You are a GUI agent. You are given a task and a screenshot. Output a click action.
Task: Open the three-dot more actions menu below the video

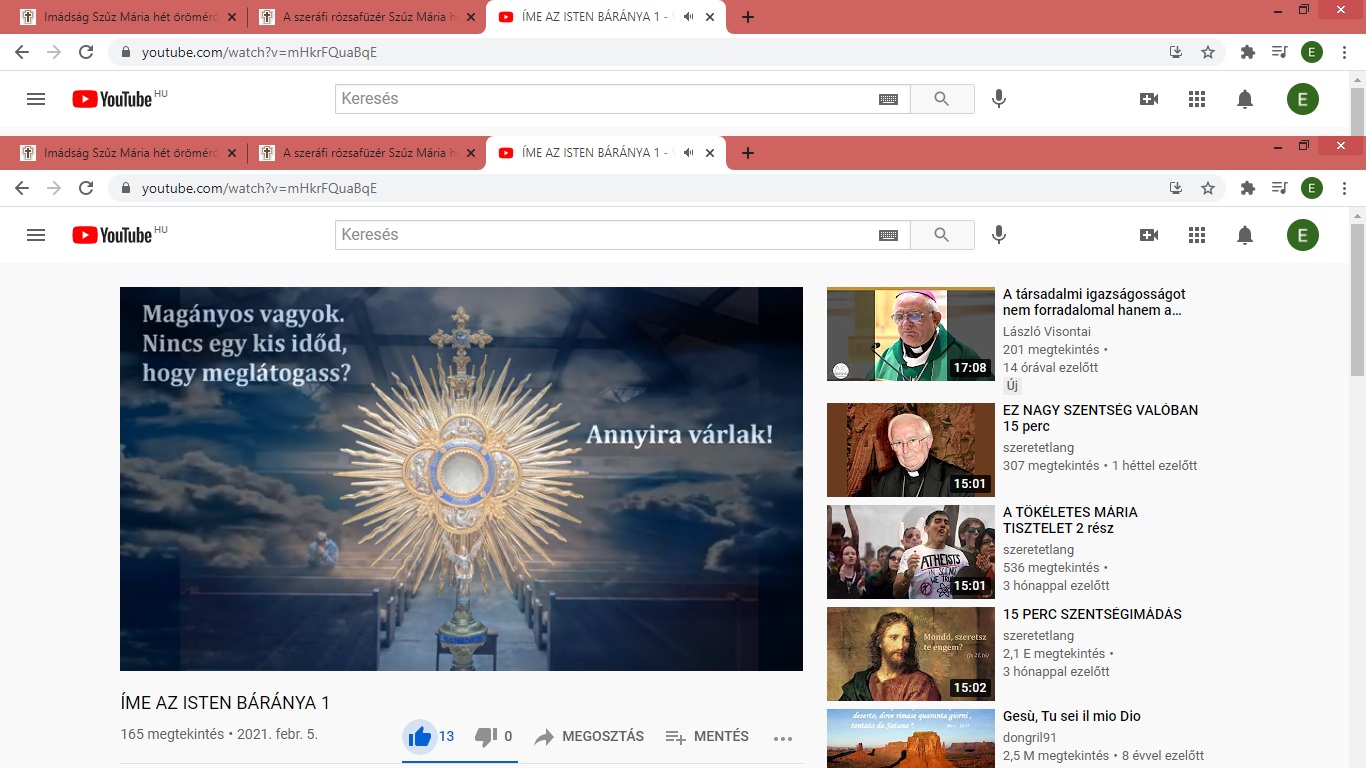(783, 738)
